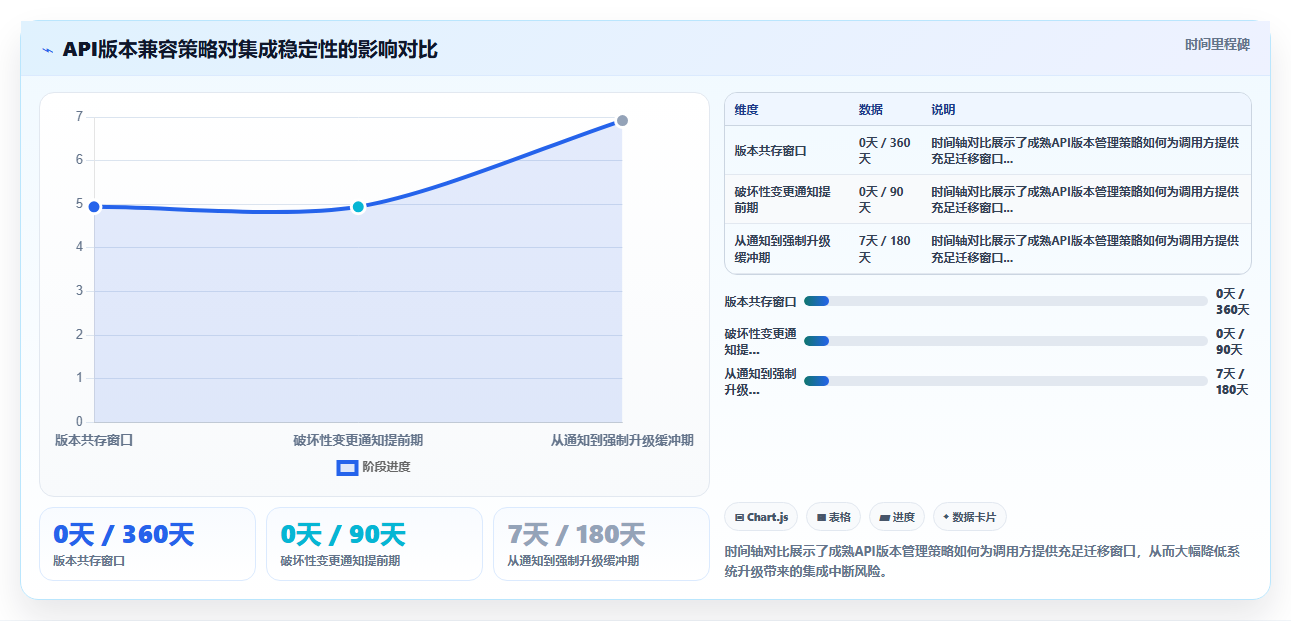
Task: Click the 7天 / 180天 value beside progress bar
Action: (x=1232, y=381)
